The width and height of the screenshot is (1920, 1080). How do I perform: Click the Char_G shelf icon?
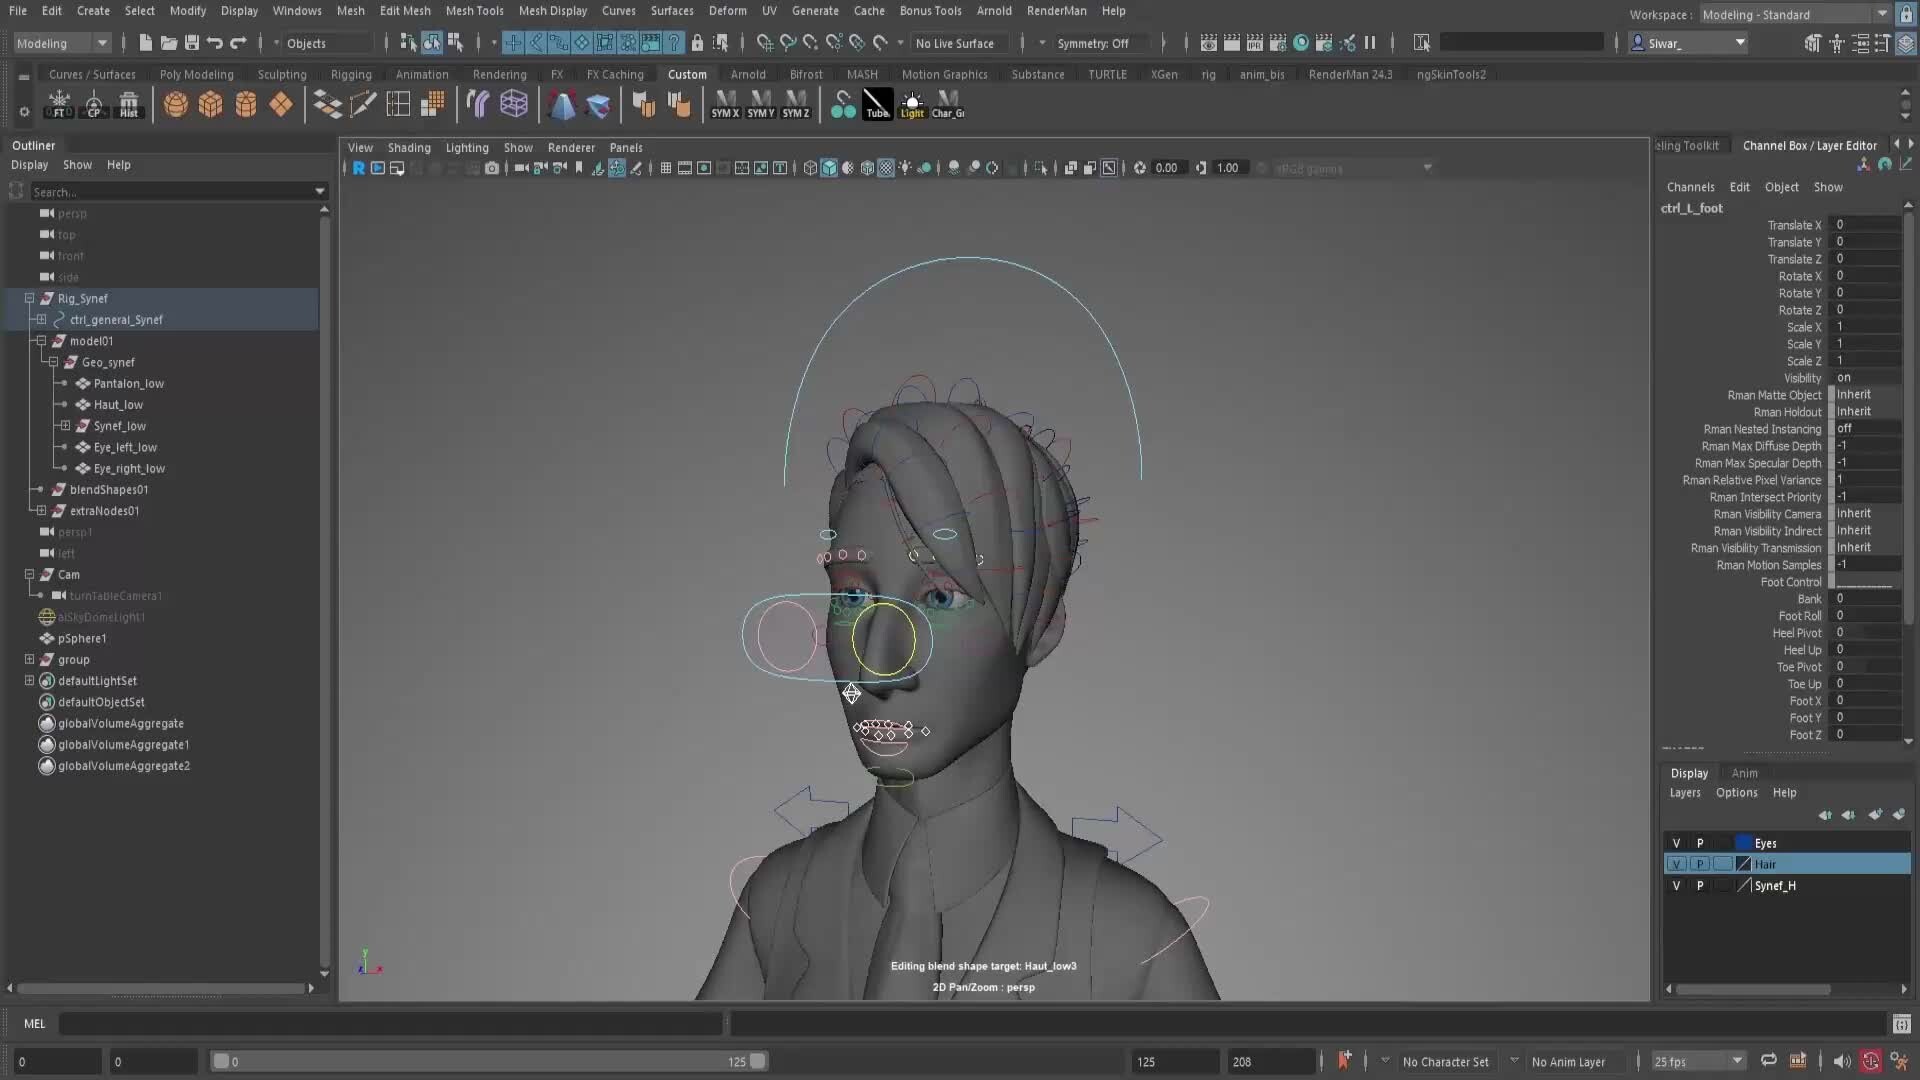click(946, 105)
